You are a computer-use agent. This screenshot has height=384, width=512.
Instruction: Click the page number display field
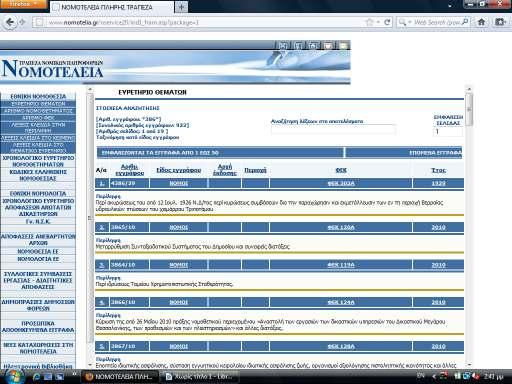click(448, 132)
